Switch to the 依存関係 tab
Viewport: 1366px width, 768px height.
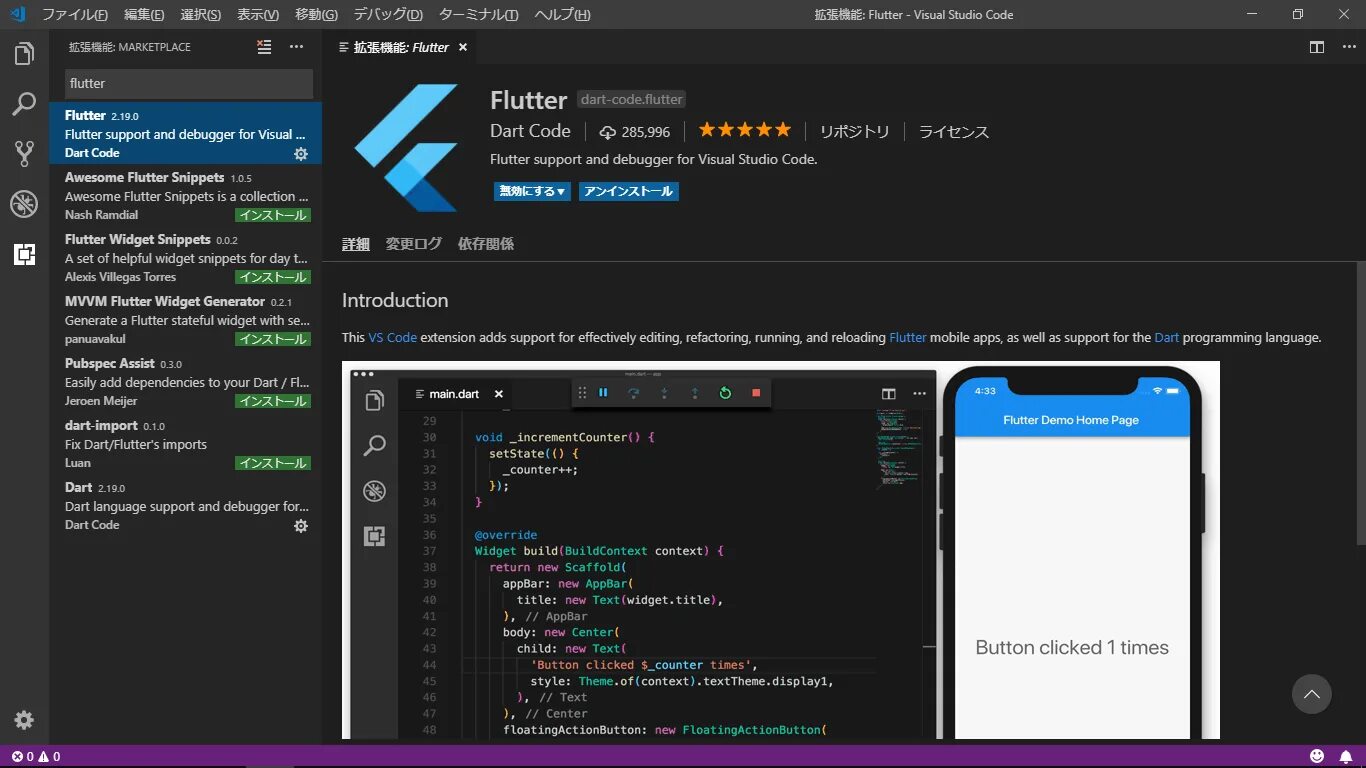pyautogui.click(x=486, y=244)
